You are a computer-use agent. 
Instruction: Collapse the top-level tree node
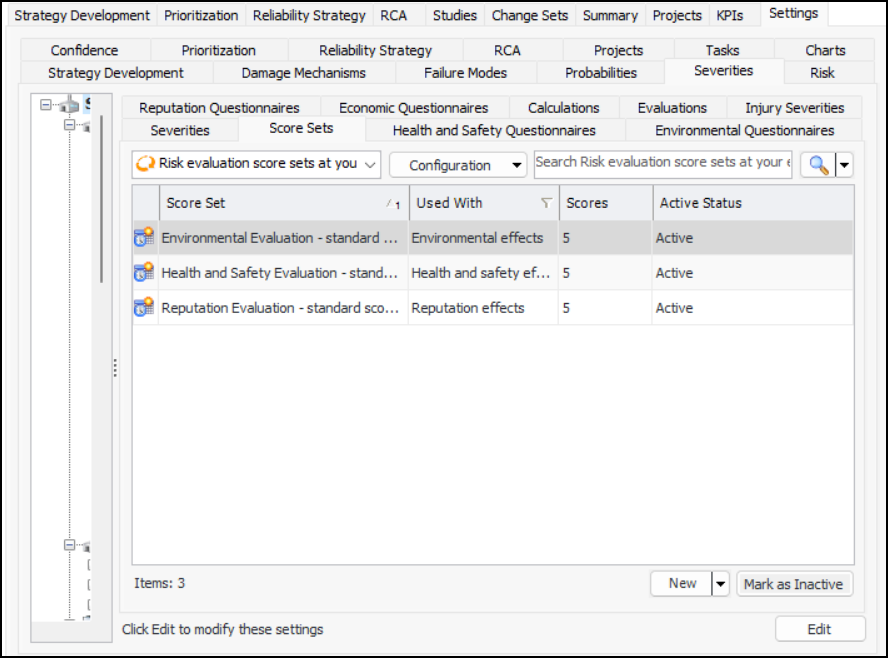coord(46,105)
